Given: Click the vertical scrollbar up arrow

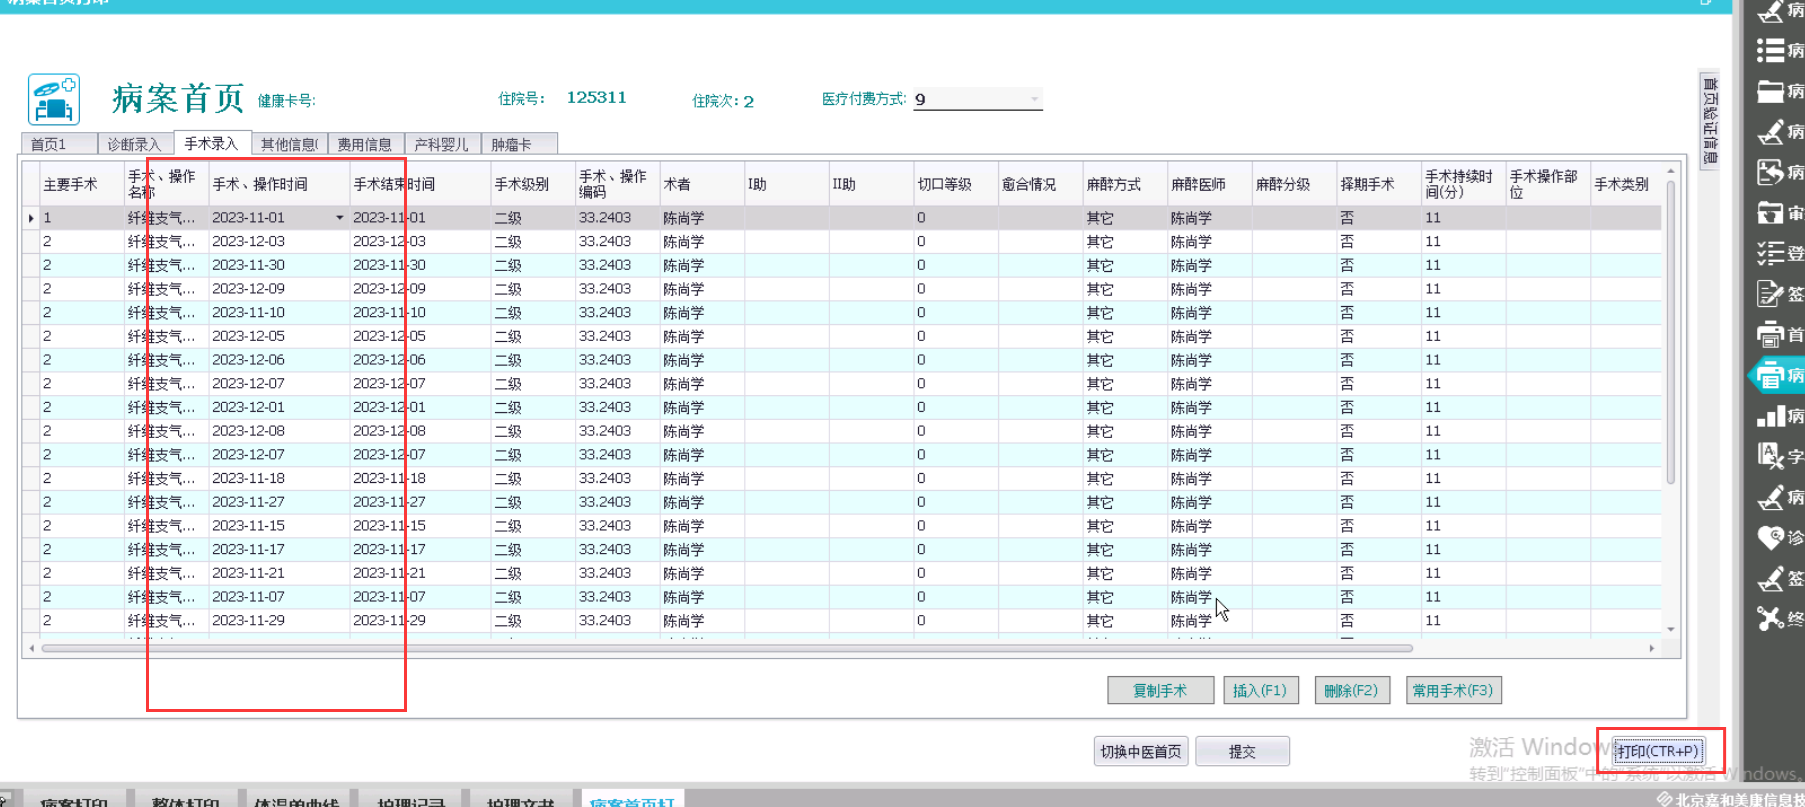Looking at the screenshot, I should pos(1670,172).
